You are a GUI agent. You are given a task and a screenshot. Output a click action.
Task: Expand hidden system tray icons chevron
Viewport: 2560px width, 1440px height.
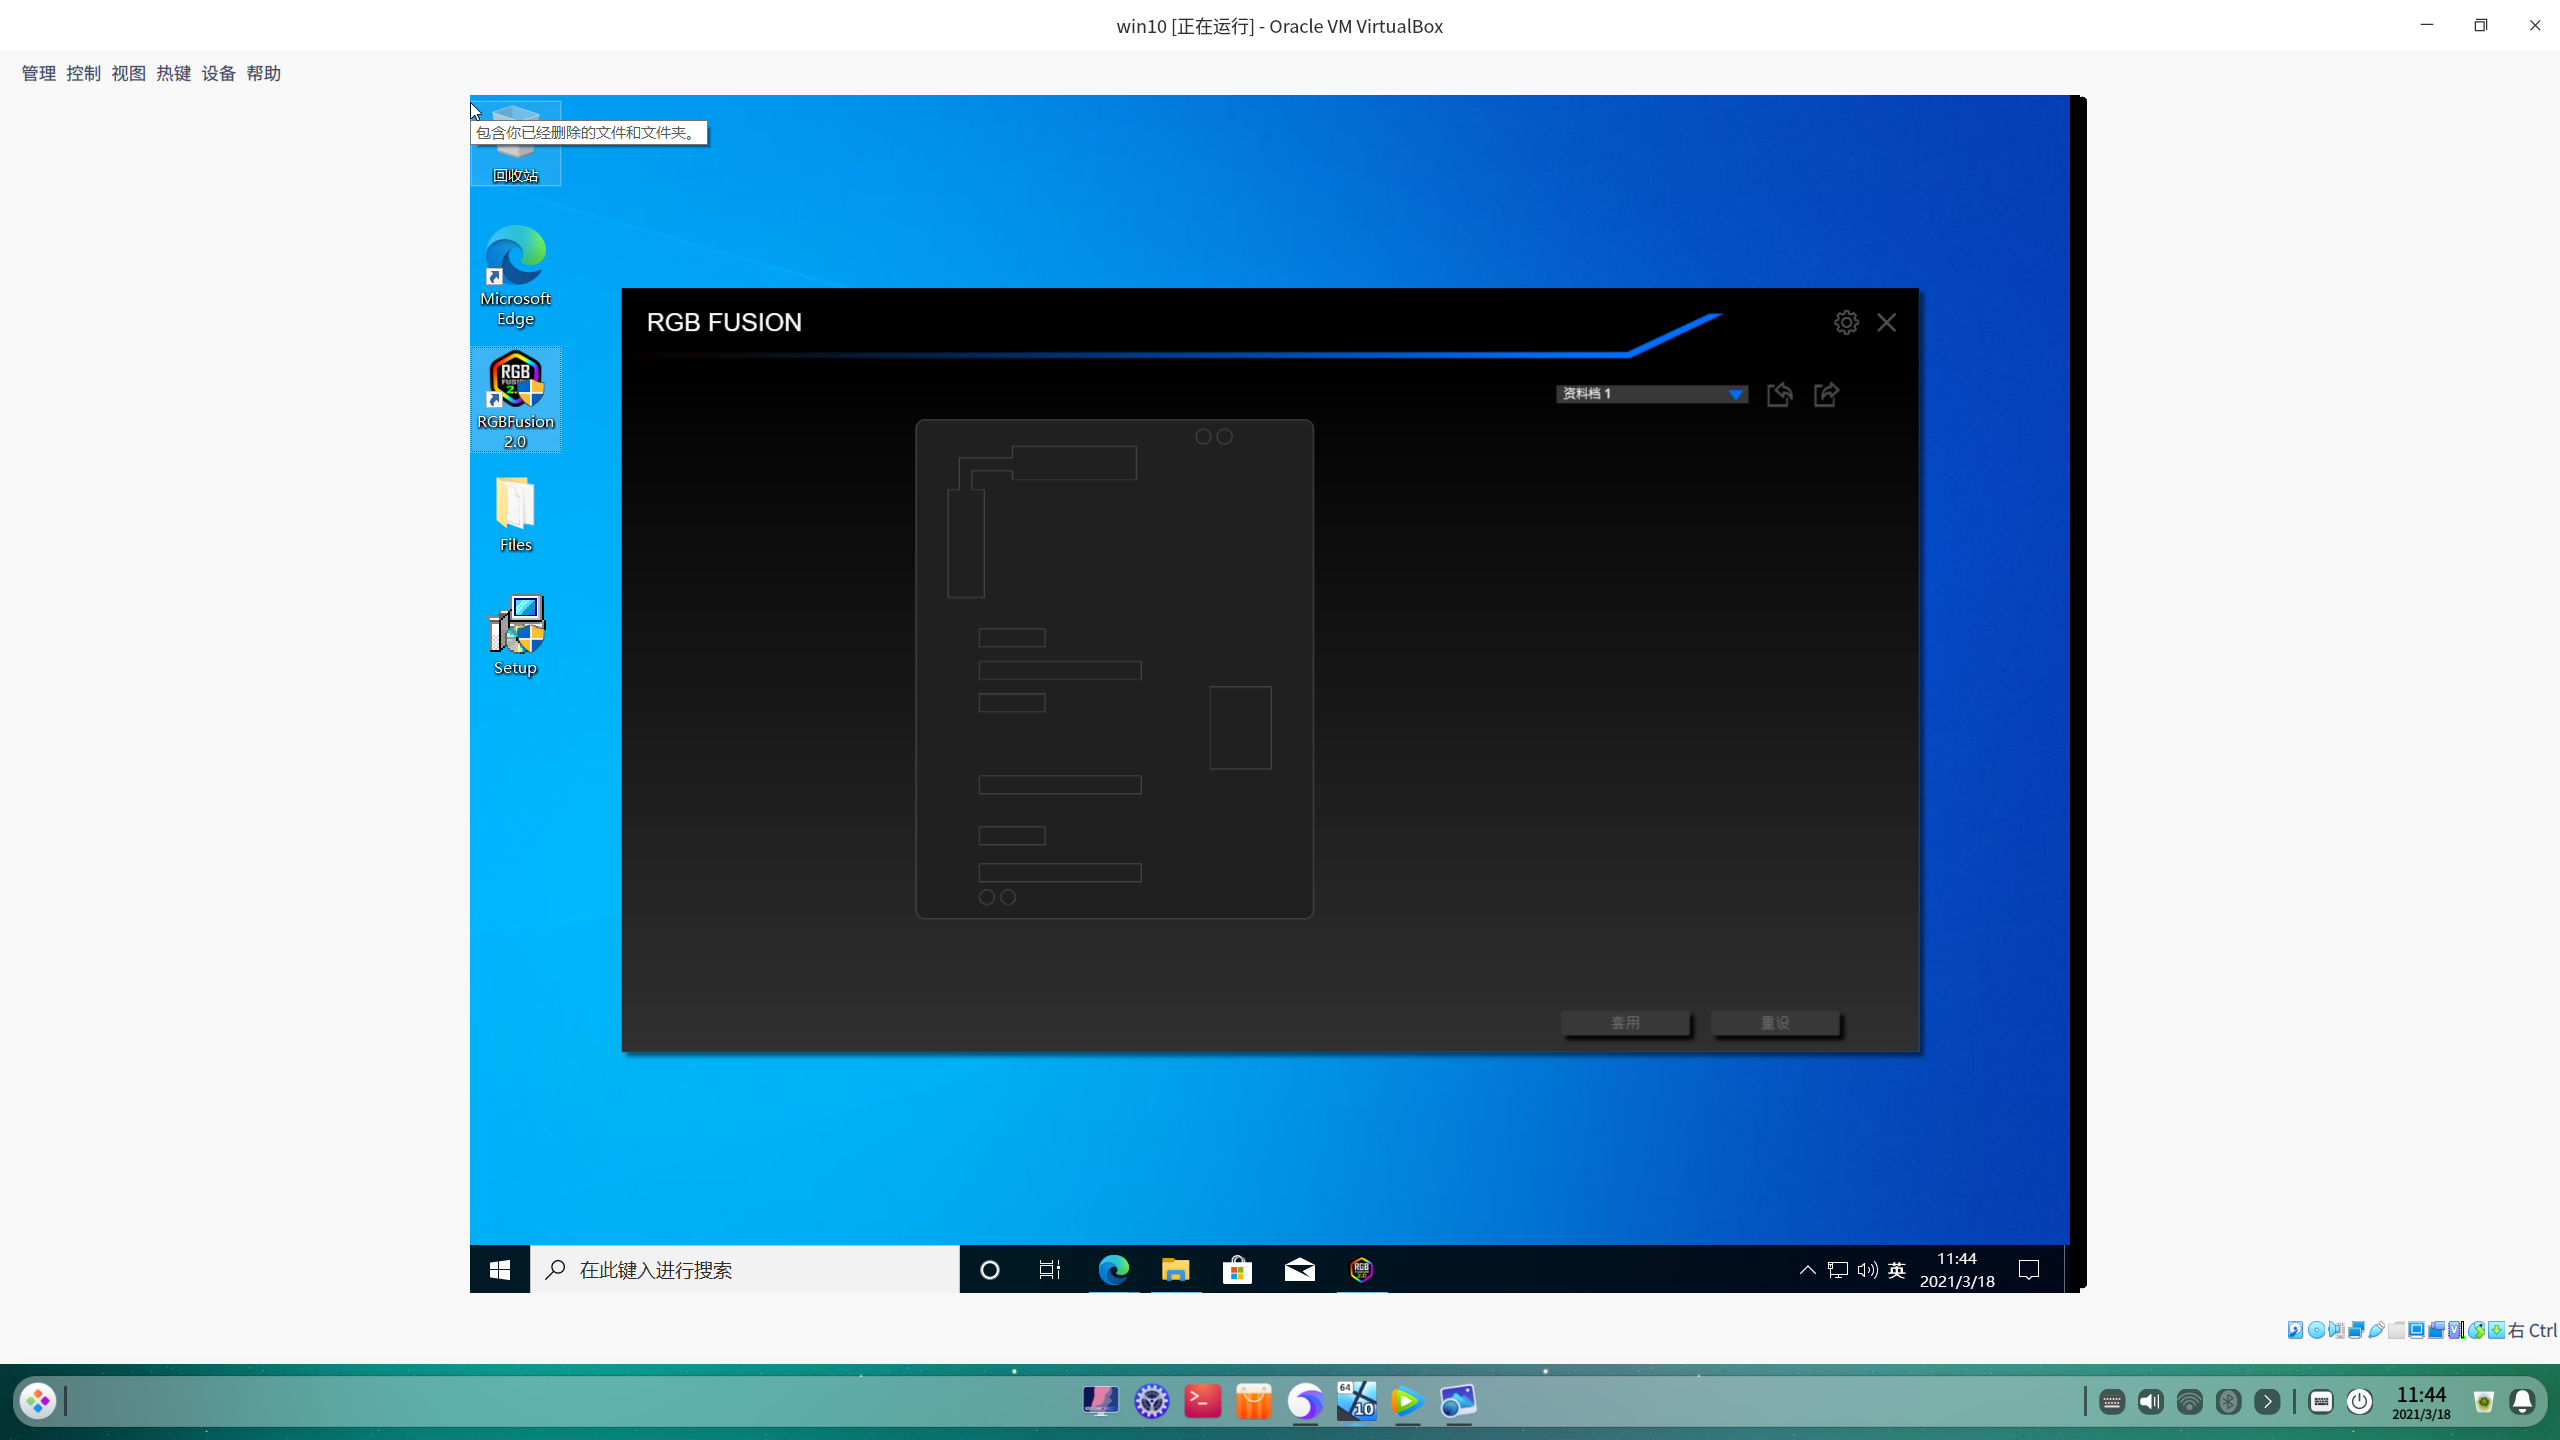[x=1807, y=1269]
